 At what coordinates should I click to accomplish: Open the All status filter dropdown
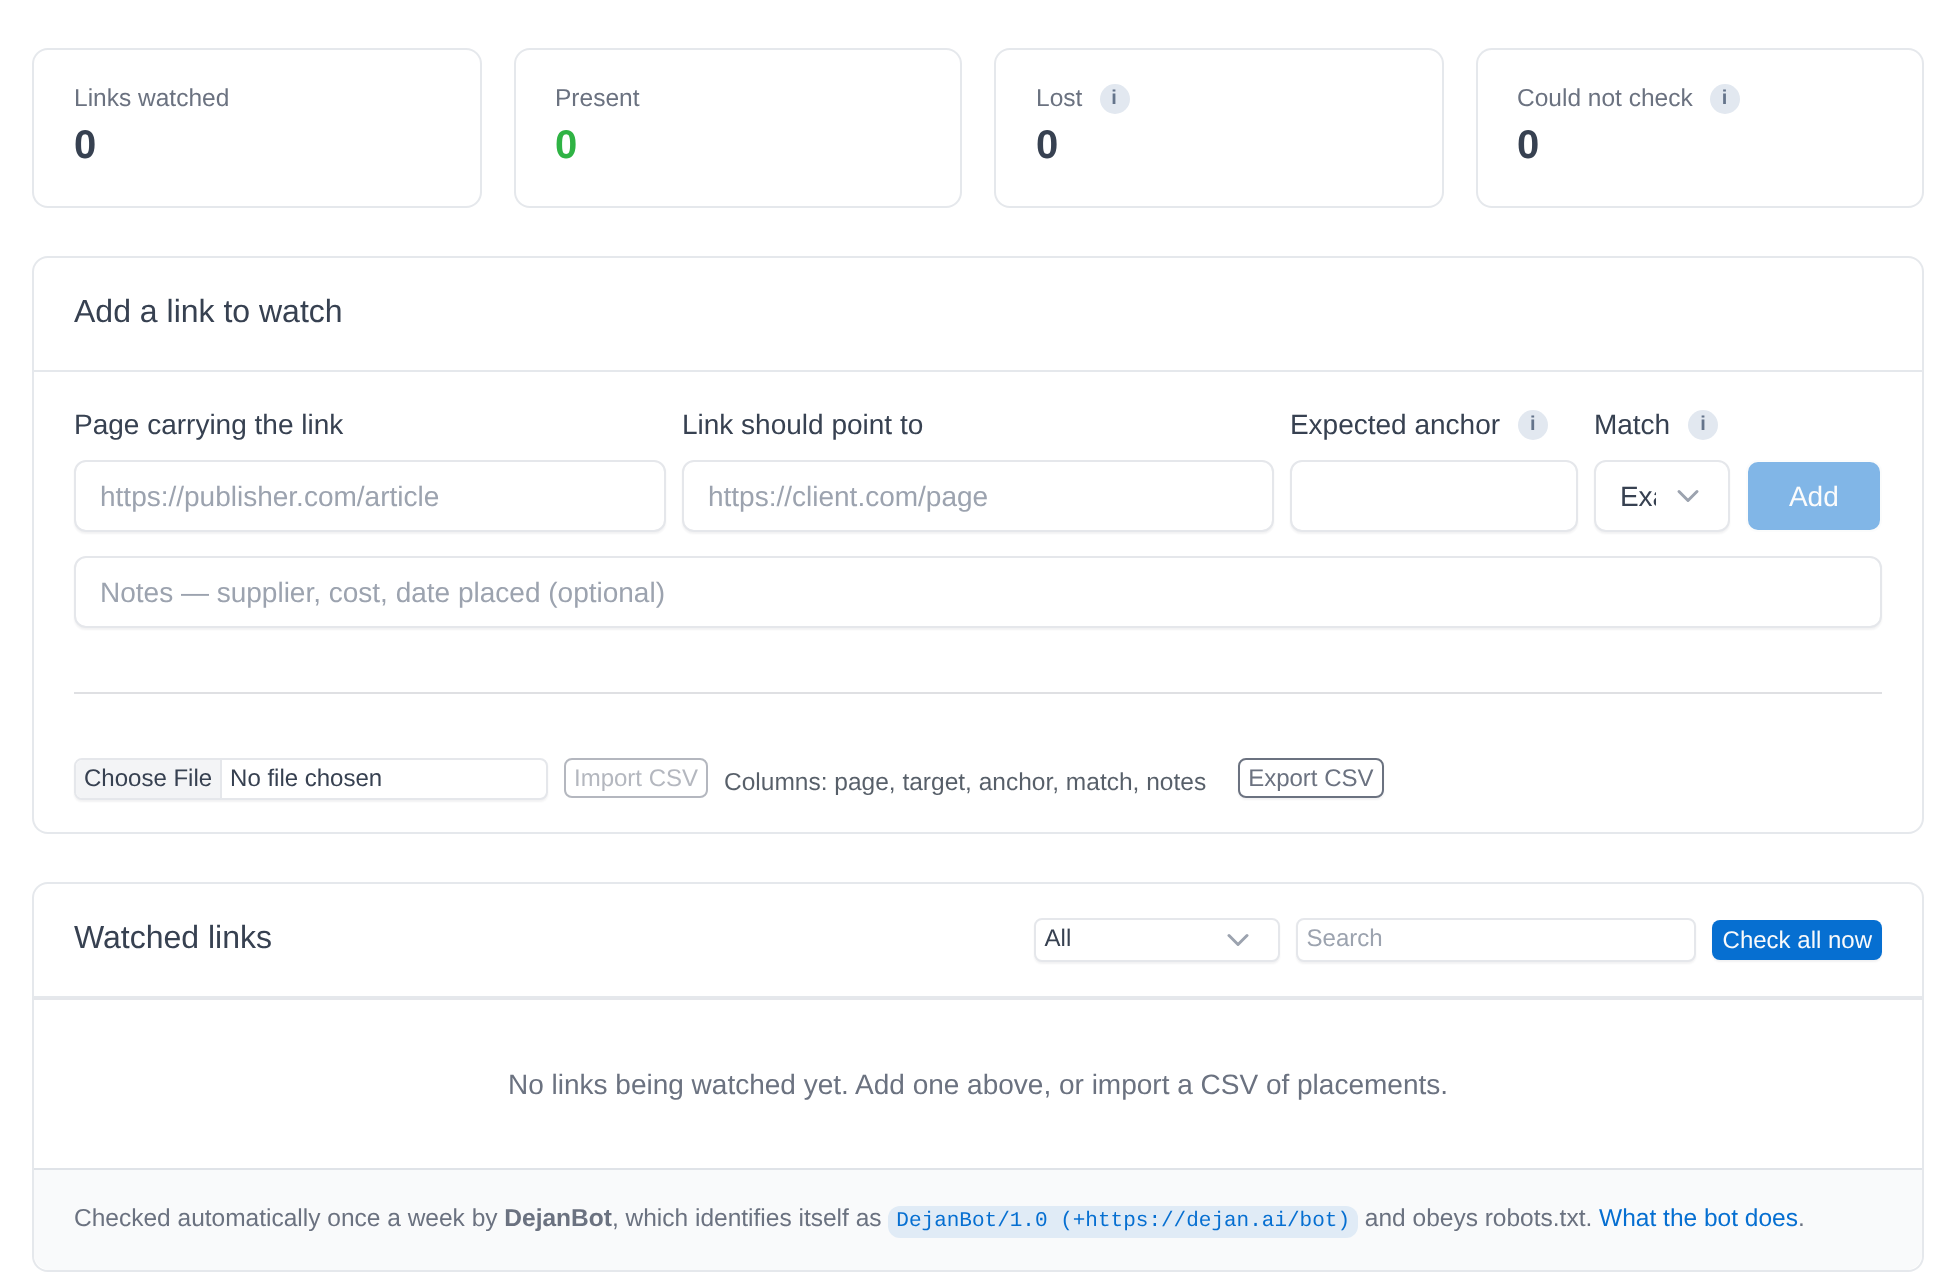[x=1156, y=940]
